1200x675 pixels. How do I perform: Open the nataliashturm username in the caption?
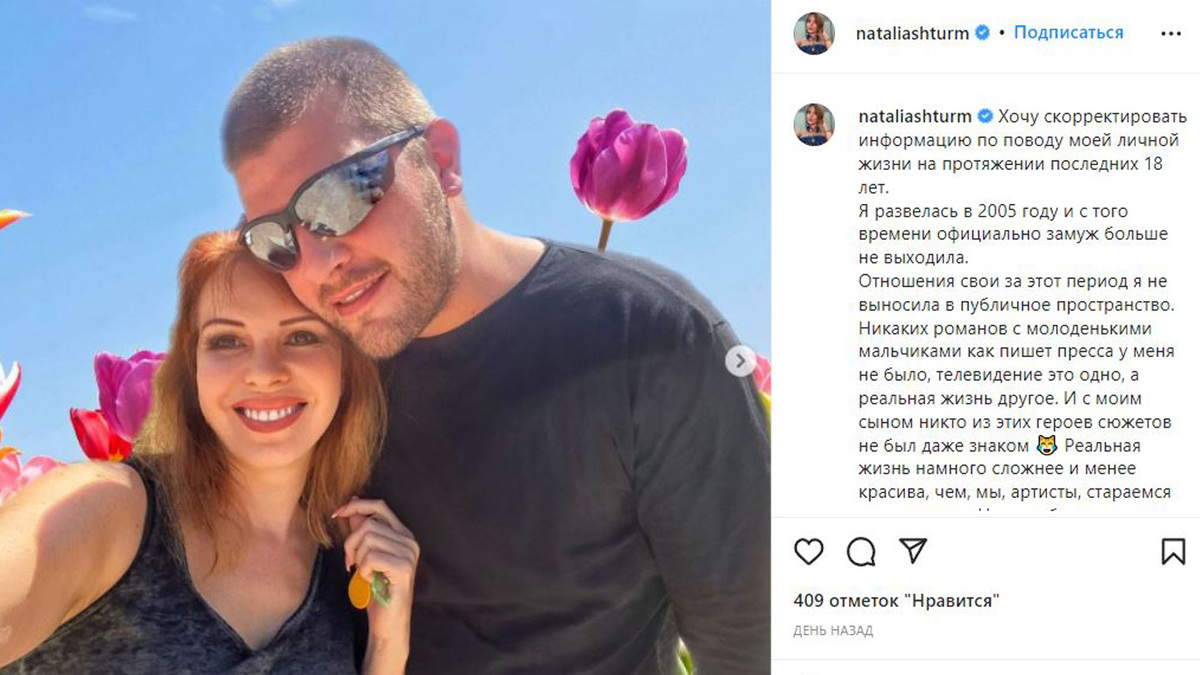pyautogui.click(x=913, y=115)
